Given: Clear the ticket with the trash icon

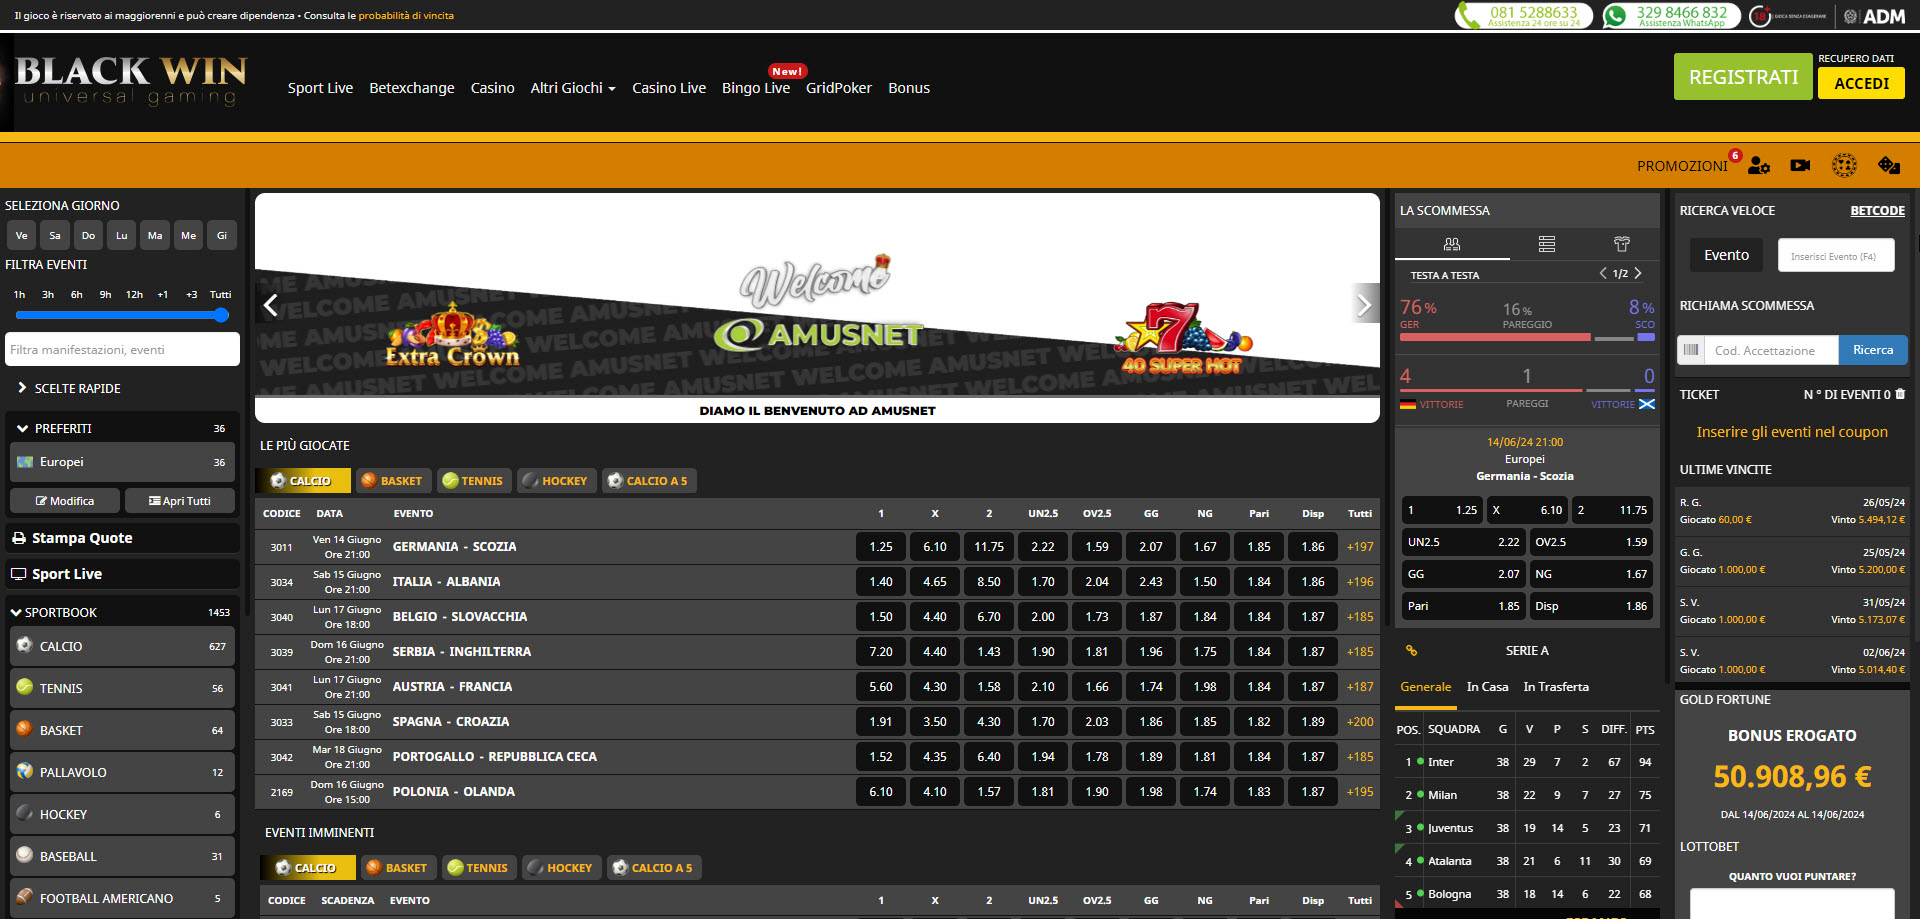Looking at the screenshot, I should tap(1900, 394).
